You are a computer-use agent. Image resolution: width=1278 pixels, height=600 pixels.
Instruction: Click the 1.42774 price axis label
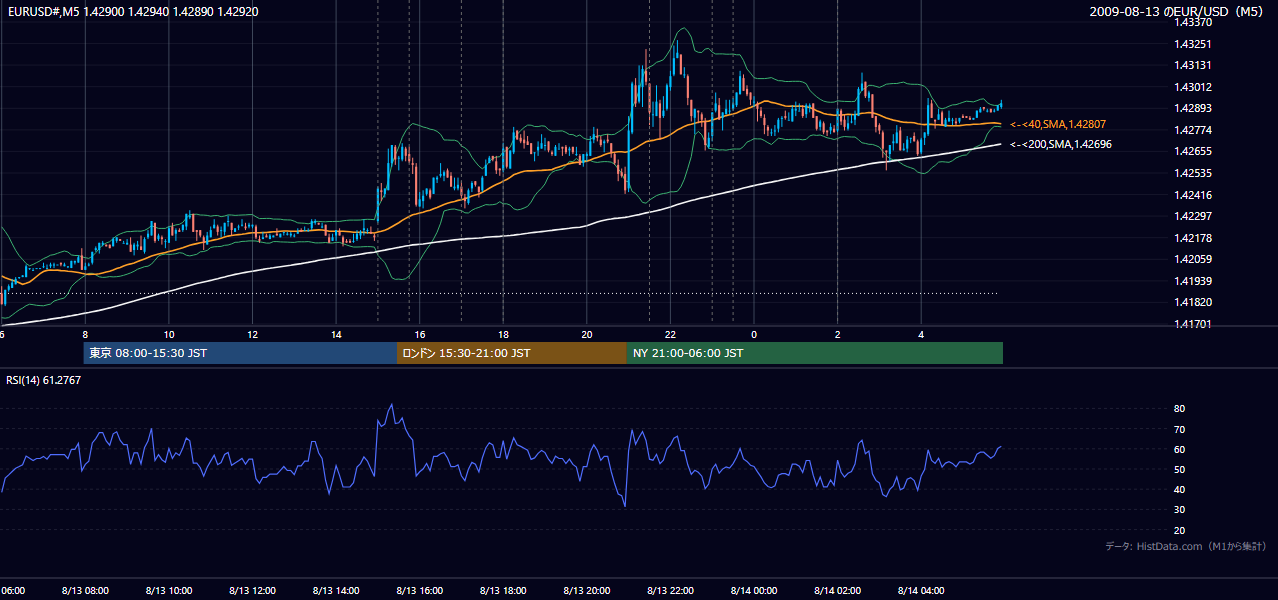(x=1195, y=130)
